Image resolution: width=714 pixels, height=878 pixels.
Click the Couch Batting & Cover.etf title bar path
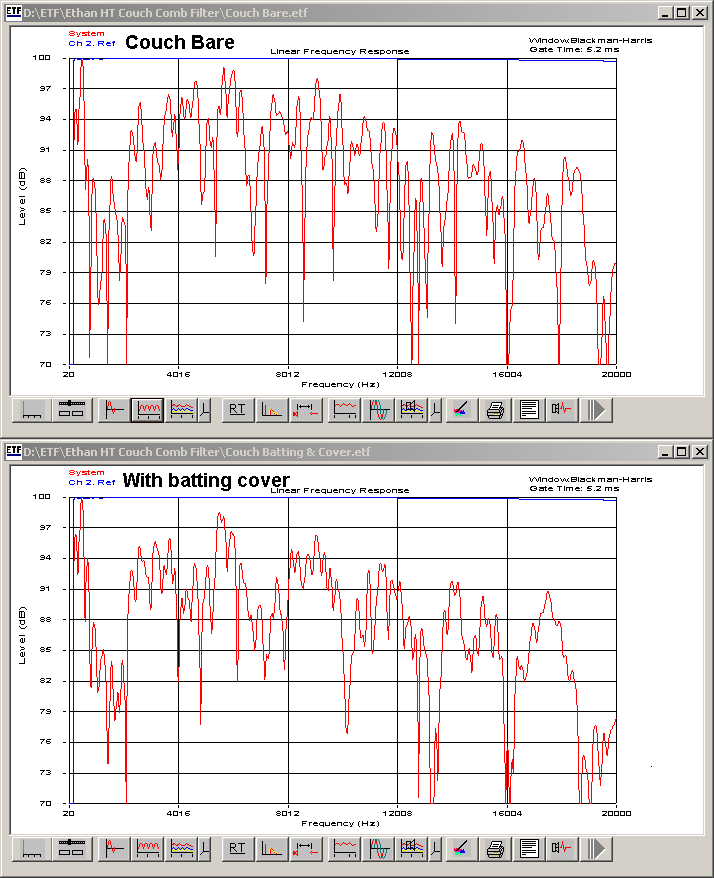tap(197, 451)
